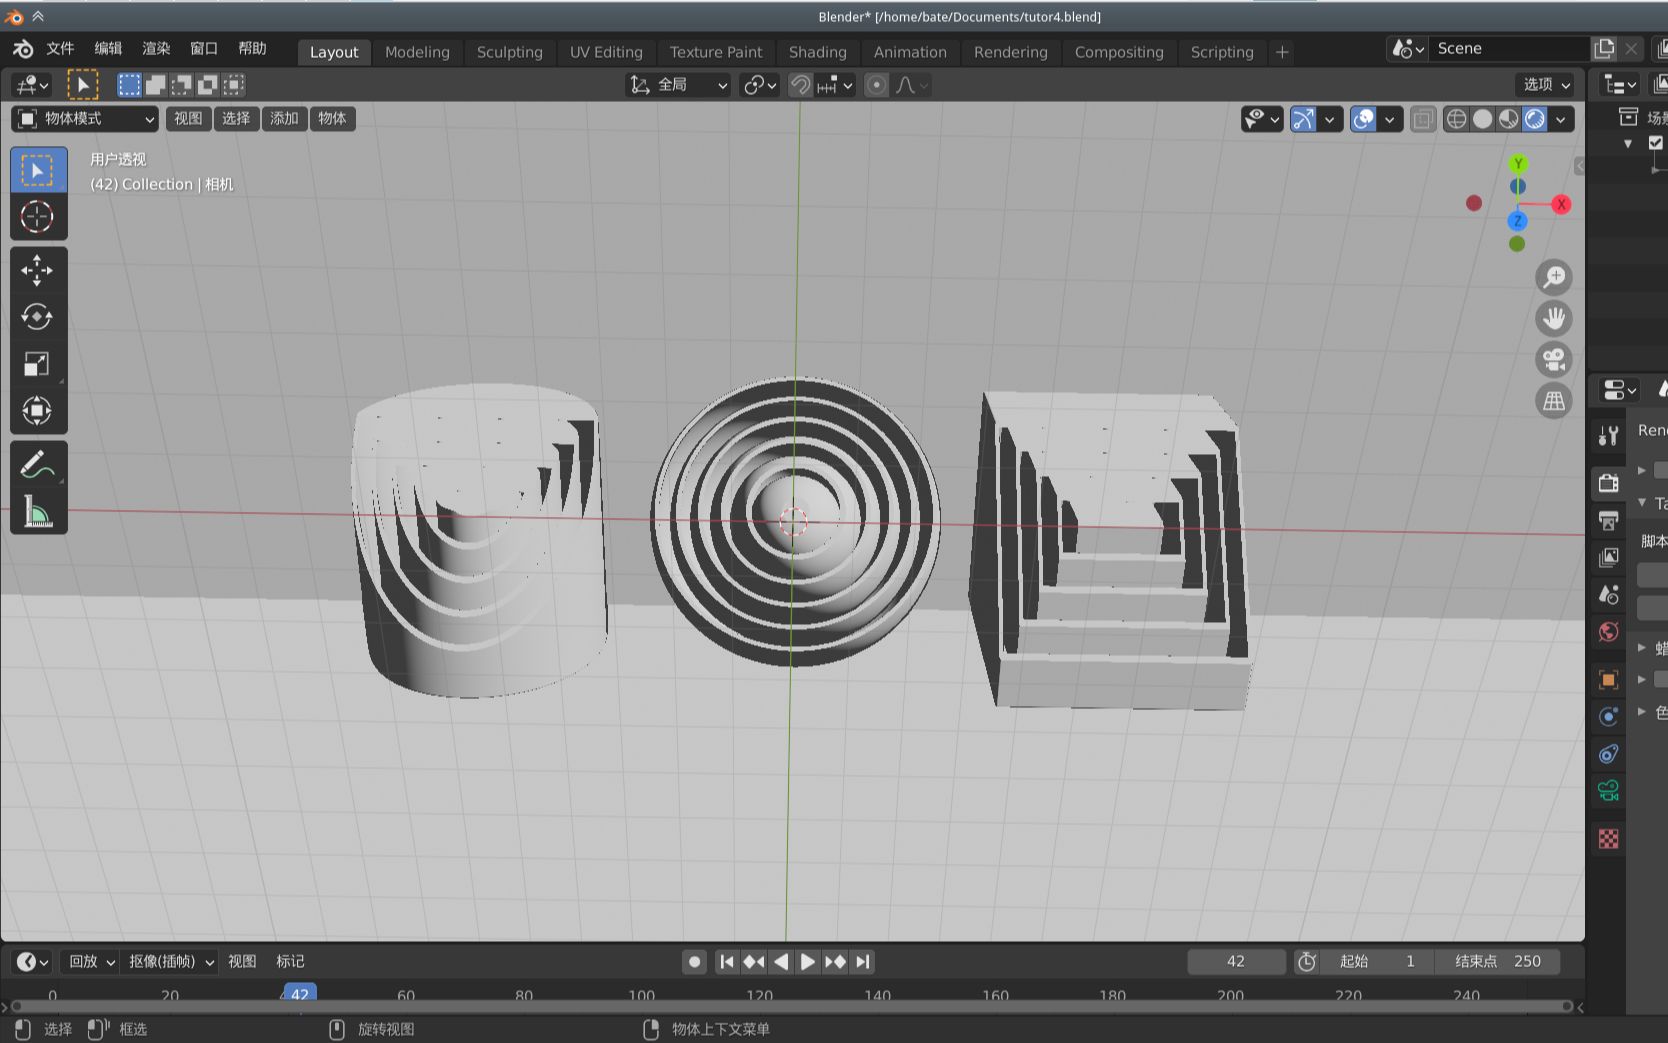Viewport: 1668px width, 1043px height.
Task: Select the Measure tool
Action: [x=37, y=511]
